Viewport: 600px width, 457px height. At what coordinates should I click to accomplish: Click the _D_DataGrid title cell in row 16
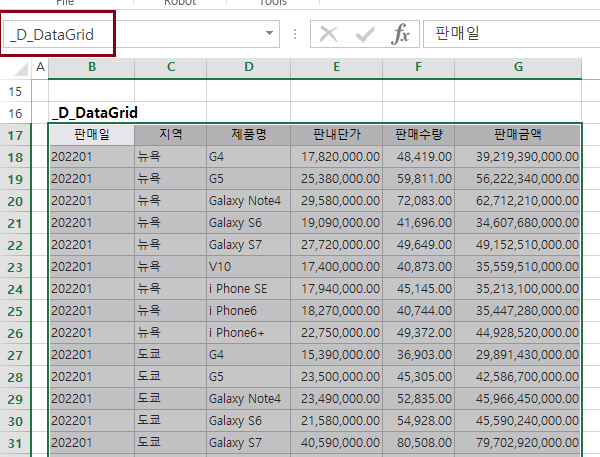tap(95, 113)
